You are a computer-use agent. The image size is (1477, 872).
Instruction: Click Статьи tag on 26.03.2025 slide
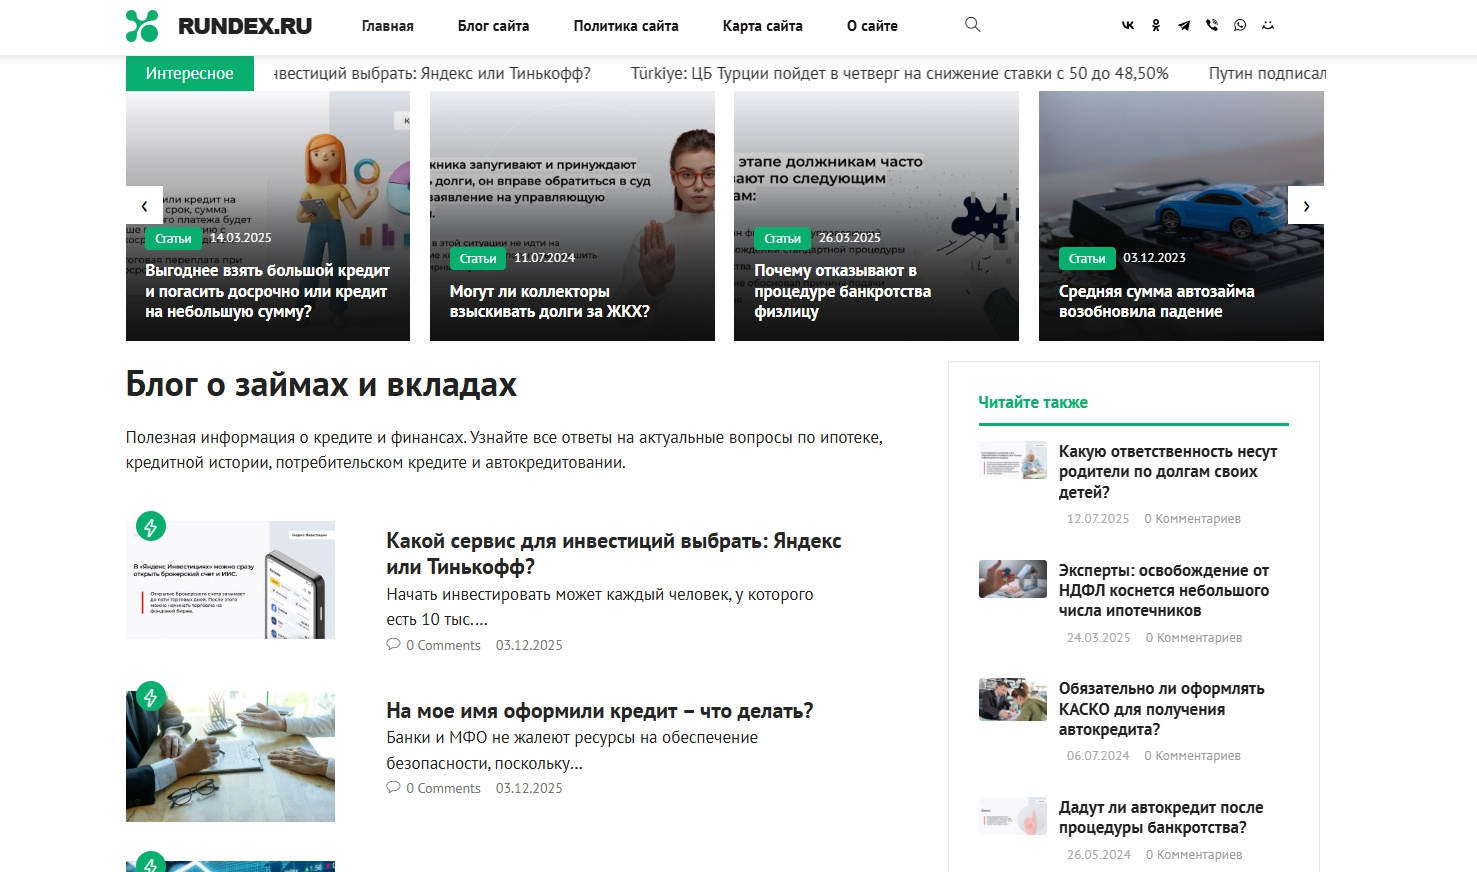click(x=782, y=239)
